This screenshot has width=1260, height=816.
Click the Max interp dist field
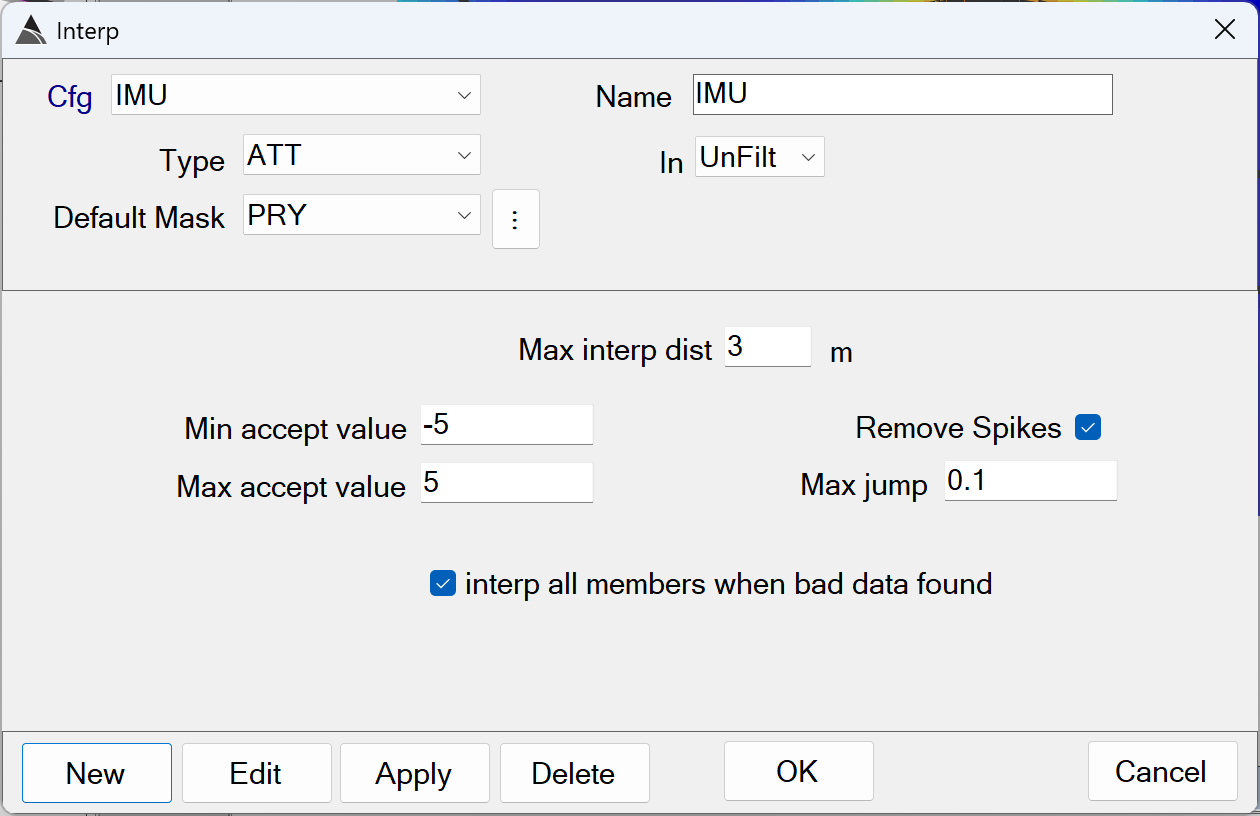click(767, 347)
